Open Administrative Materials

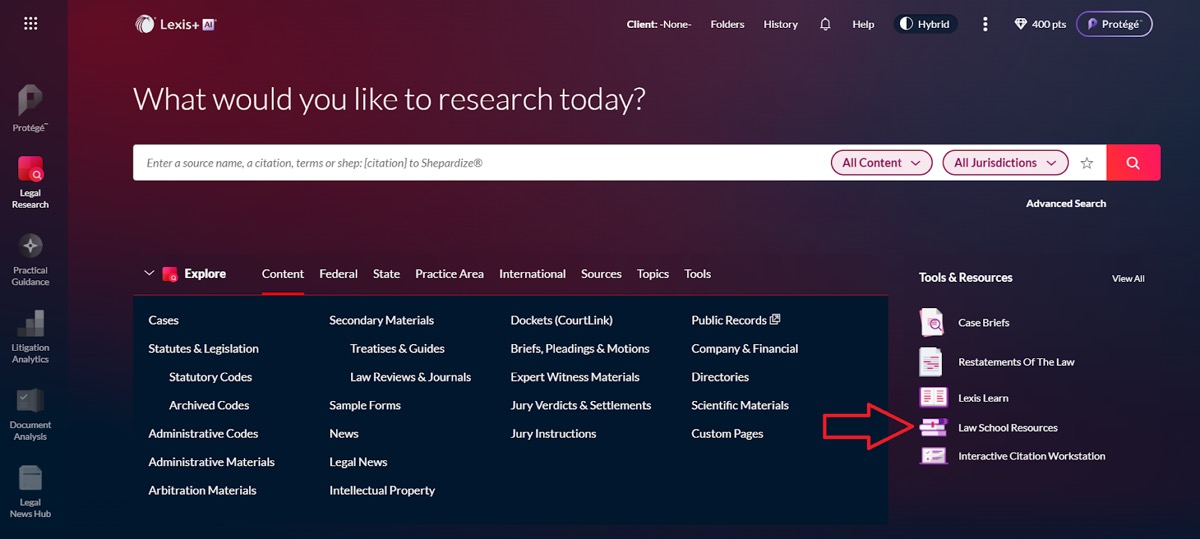[x=211, y=462]
